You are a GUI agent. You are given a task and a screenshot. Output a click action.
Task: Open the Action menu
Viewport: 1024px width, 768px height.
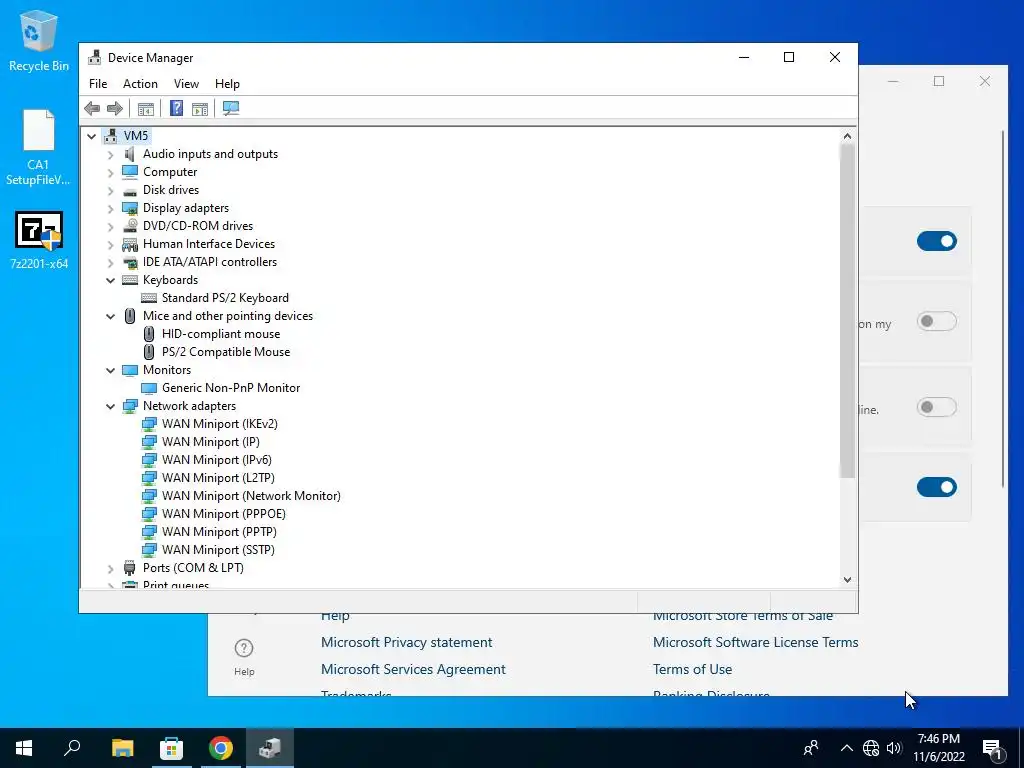pyautogui.click(x=140, y=84)
